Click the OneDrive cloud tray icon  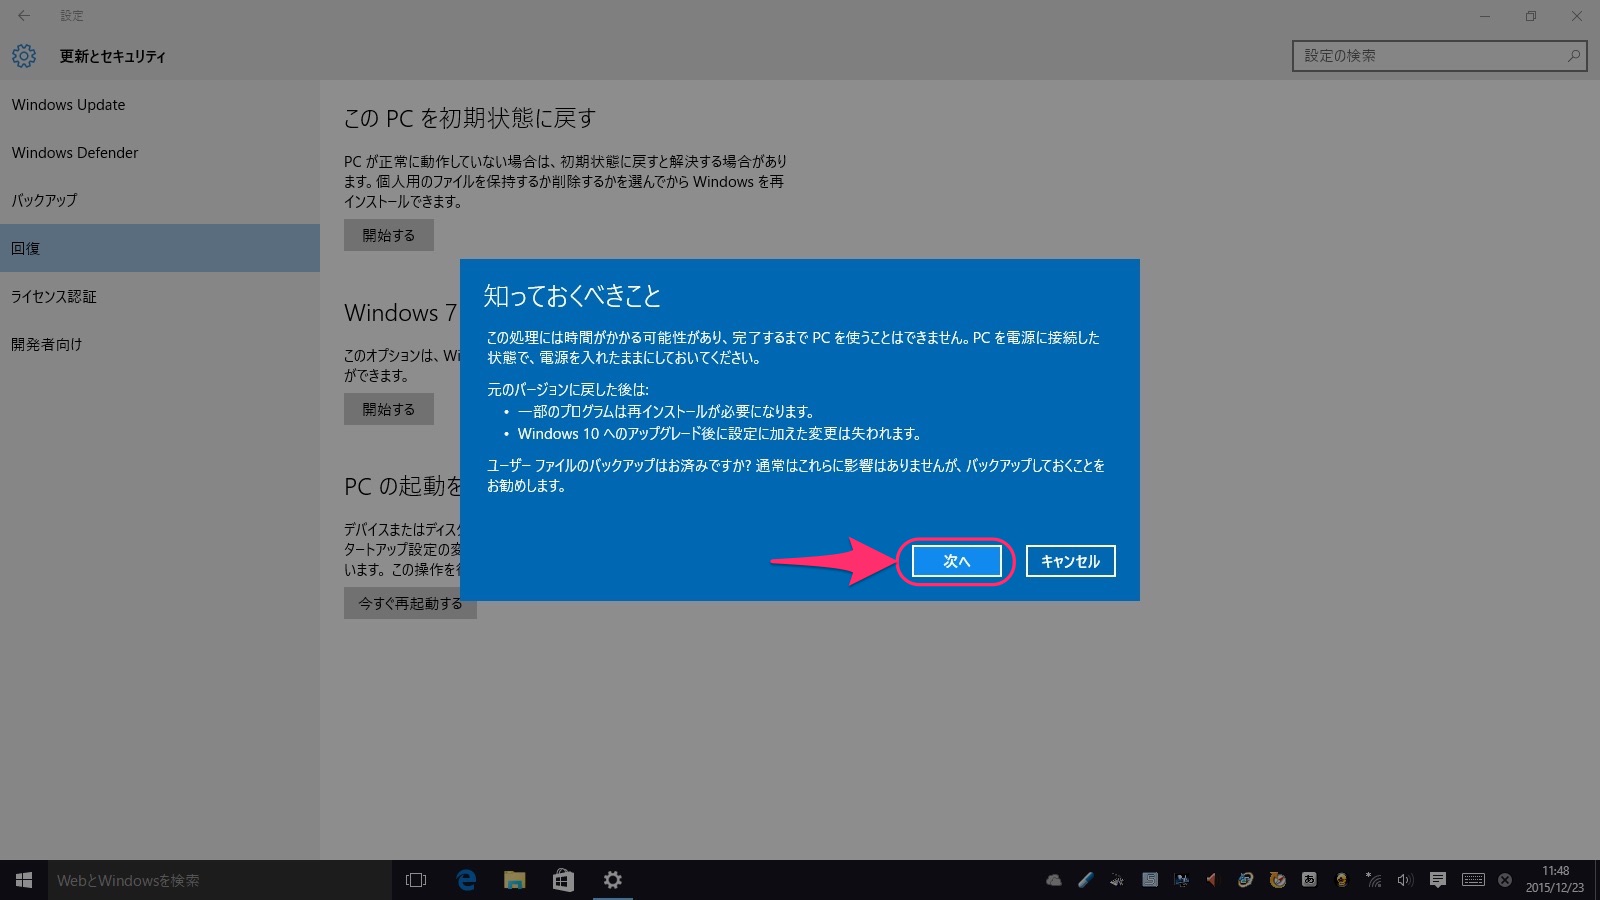click(x=1054, y=880)
